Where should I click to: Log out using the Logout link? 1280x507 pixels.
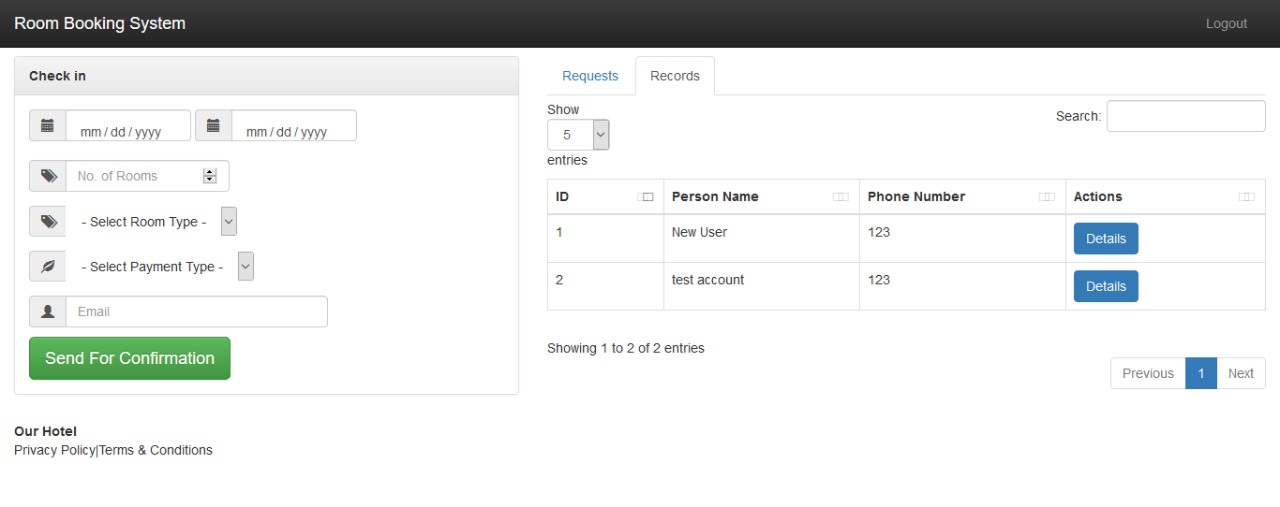click(1226, 24)
